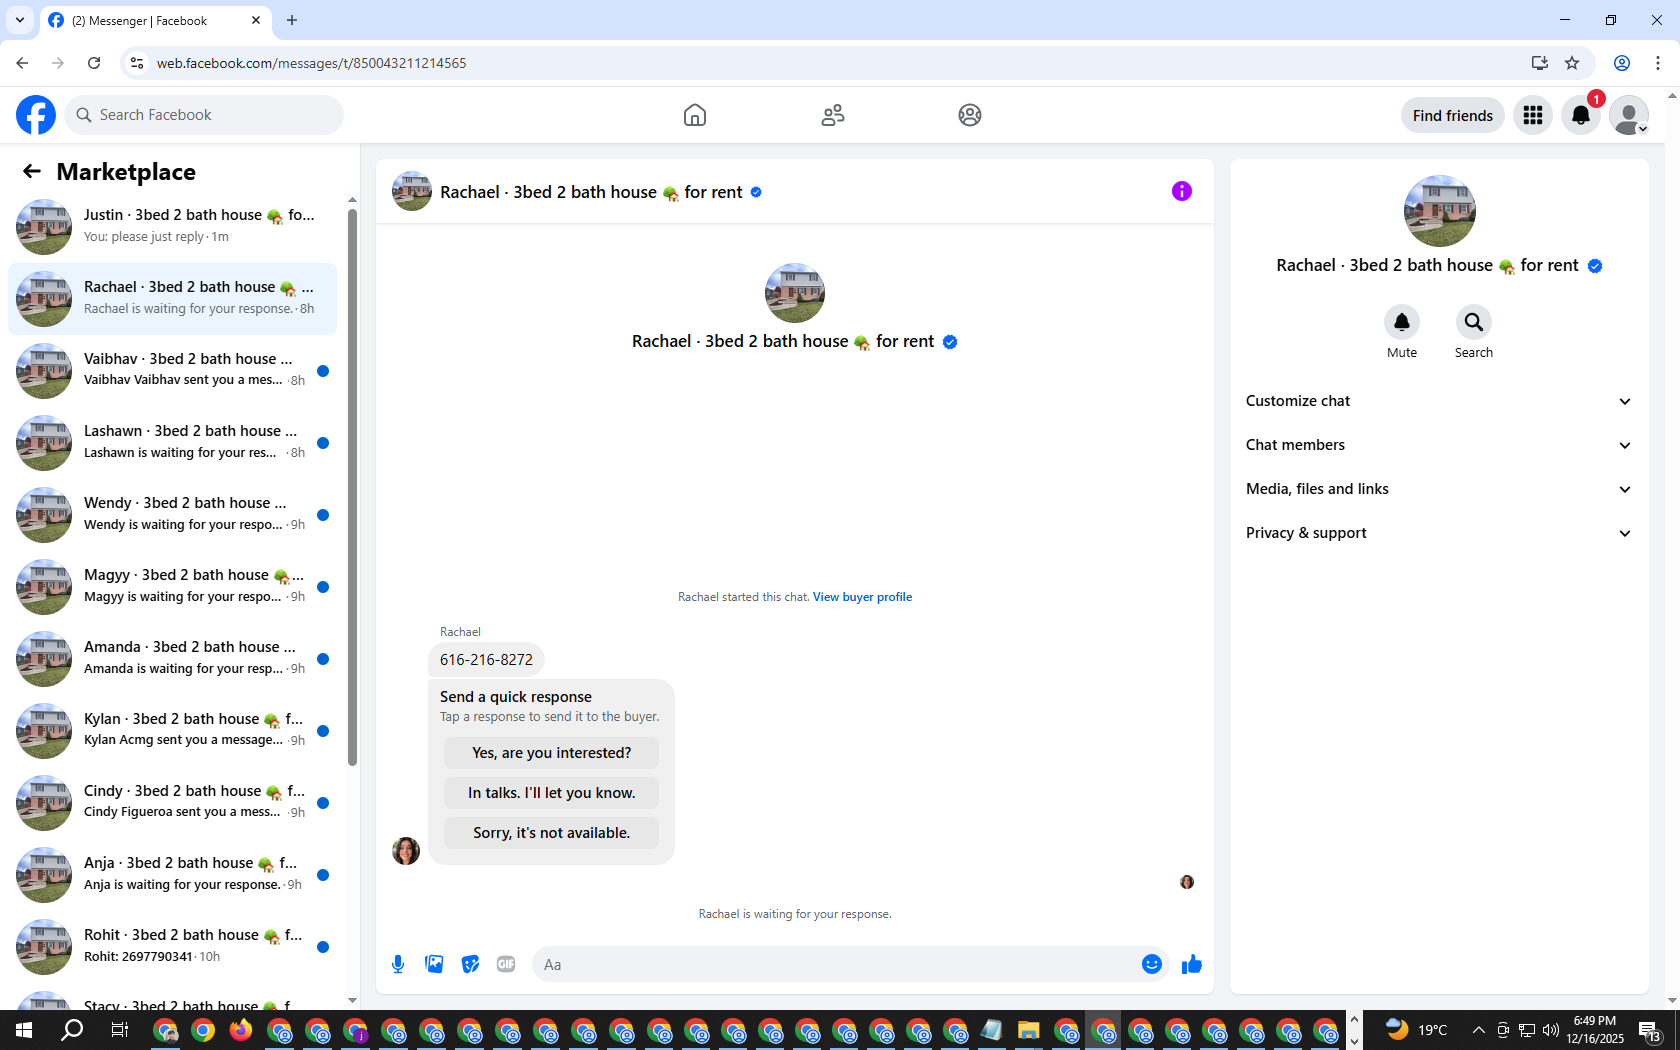Open the Facebook menu grid icon

[x=1533, y=115]
